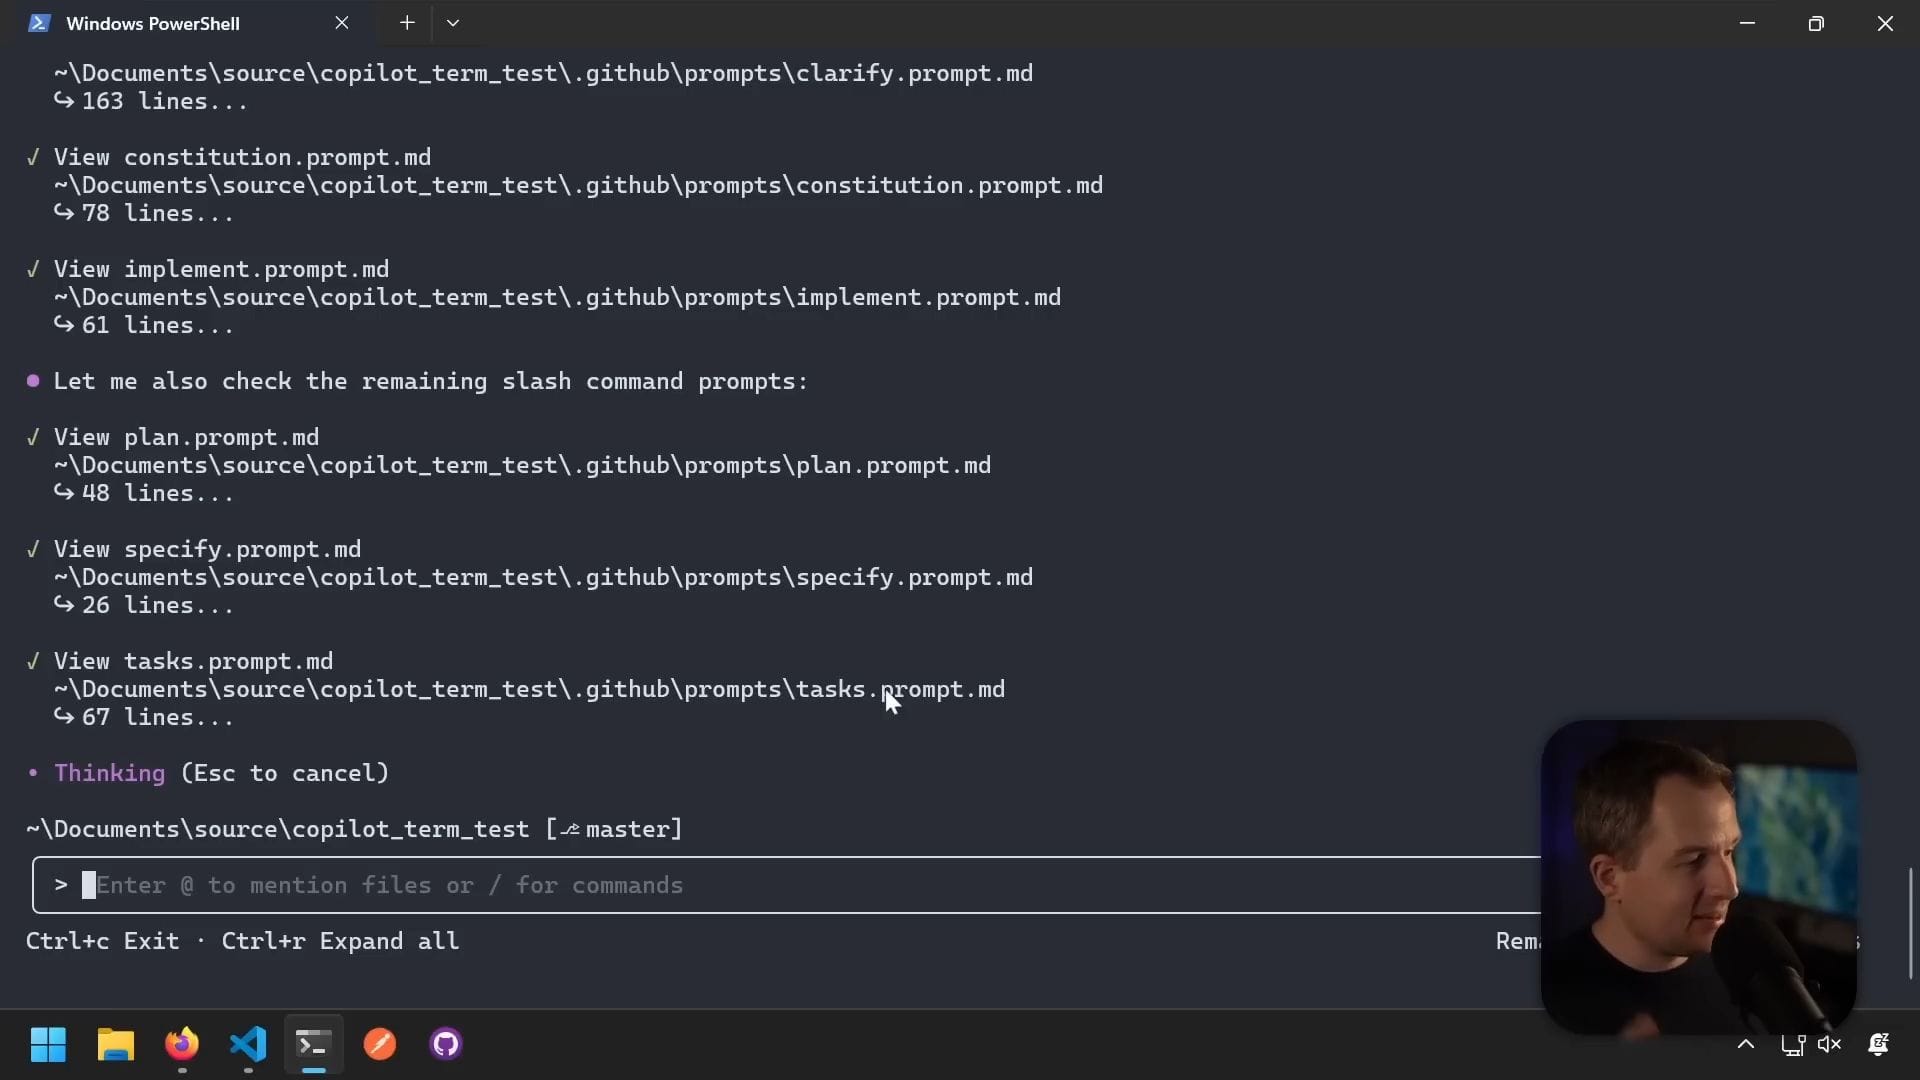
Task: Switch to Visual Studio Code
Action: pos(248,1045)
